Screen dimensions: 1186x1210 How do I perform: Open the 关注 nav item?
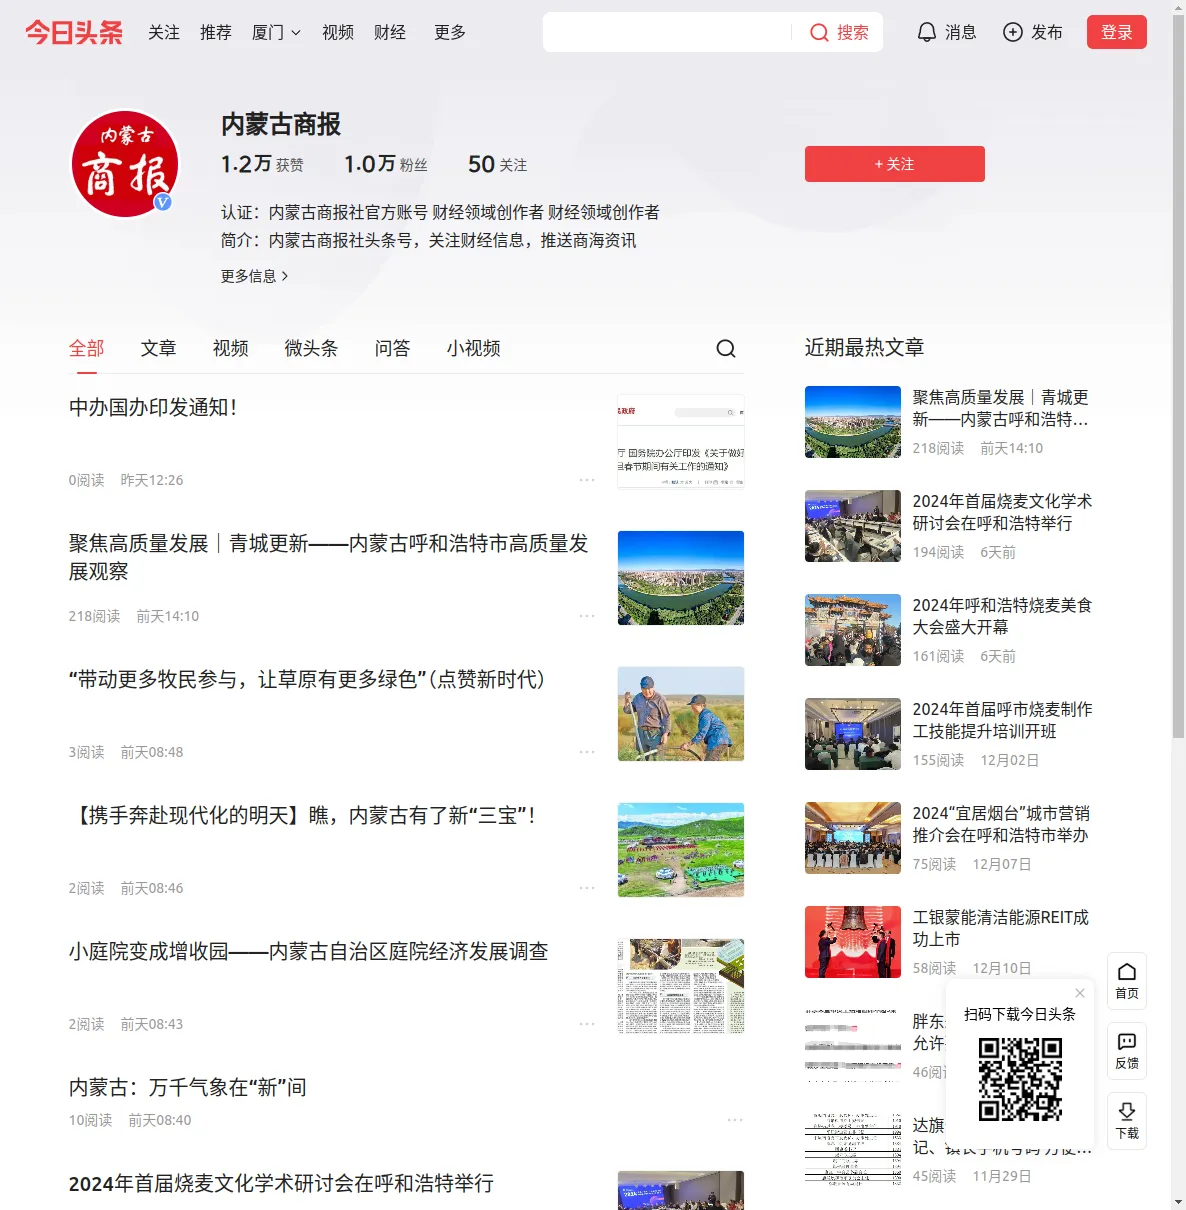pos(164,33)
